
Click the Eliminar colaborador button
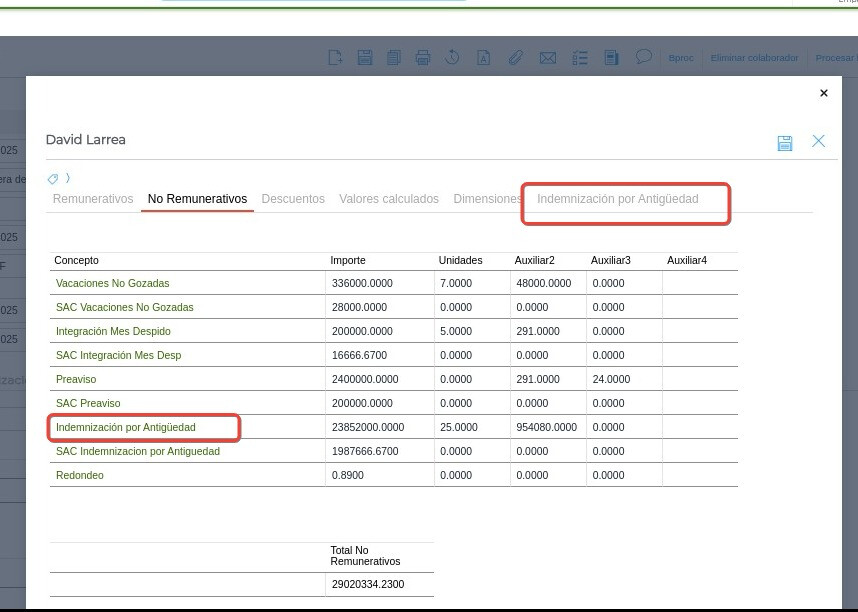pos(754,58)
